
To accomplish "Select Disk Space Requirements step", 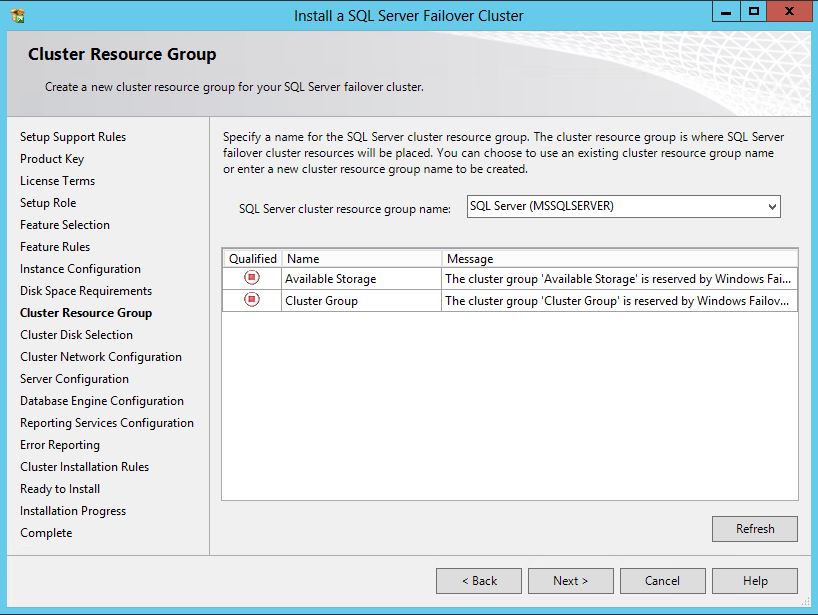I will coord(86,291).
